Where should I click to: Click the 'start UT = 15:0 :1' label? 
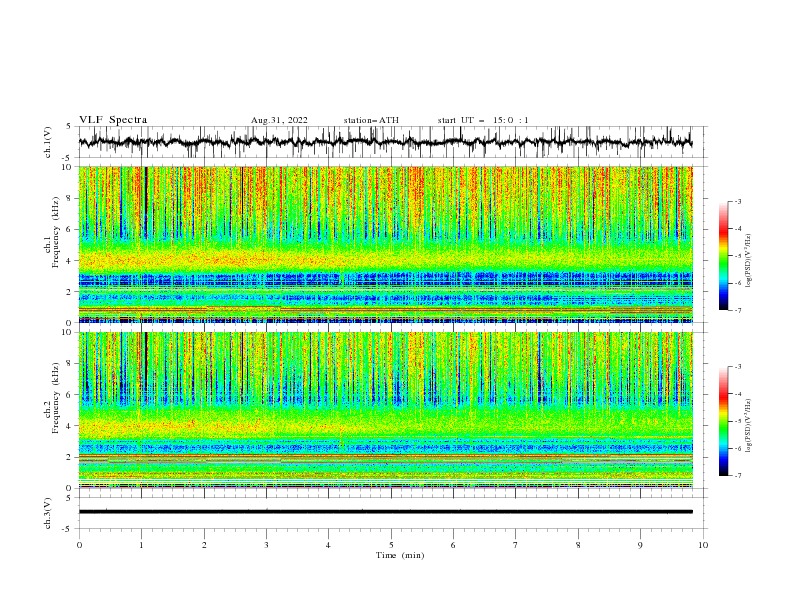point(483,120)
